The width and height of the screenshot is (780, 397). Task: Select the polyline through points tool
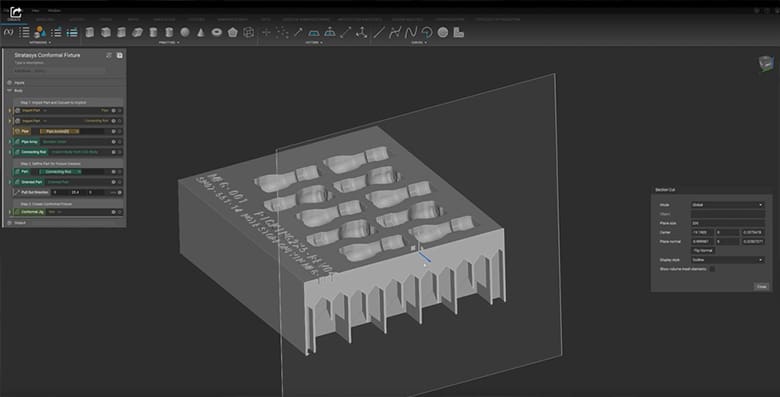click(x=395, y=32)
